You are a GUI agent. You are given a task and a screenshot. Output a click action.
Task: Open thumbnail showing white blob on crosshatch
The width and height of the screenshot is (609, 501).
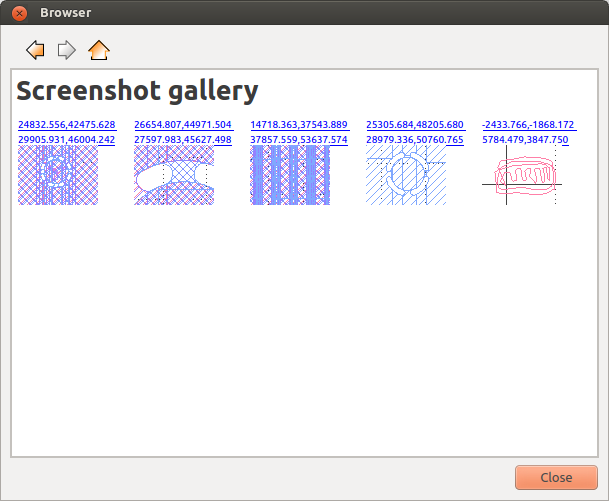coord(174,175)
